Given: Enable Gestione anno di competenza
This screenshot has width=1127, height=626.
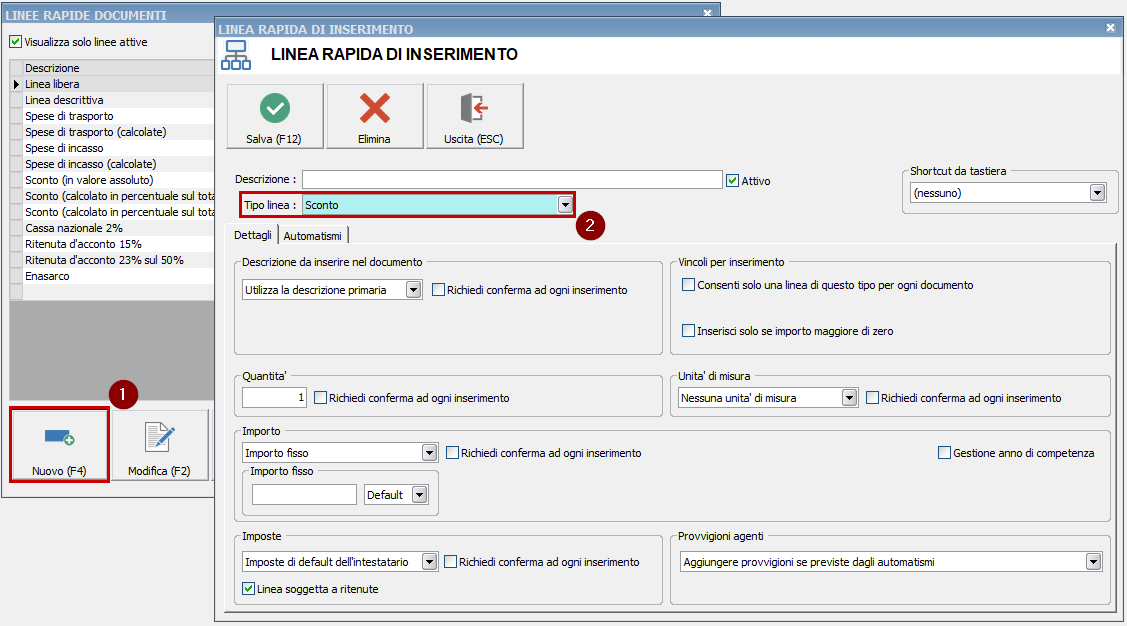Looking at the screenshot, I should coord(944,453).
